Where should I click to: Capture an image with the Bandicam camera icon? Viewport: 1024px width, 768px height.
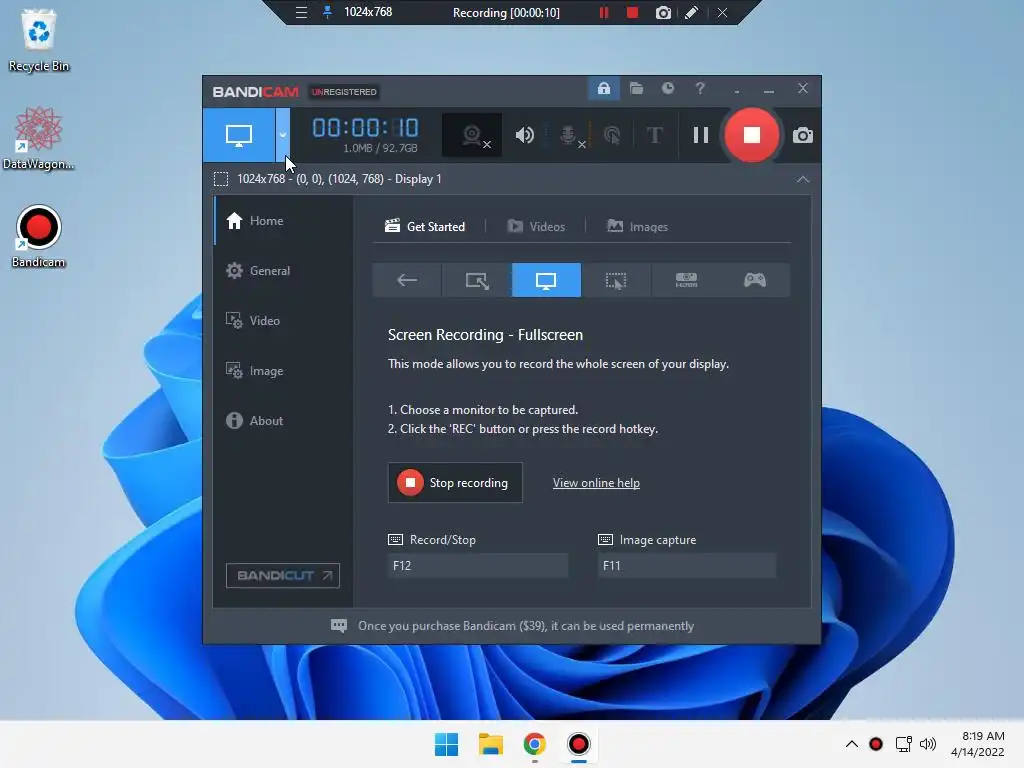(x=803, y=135)
